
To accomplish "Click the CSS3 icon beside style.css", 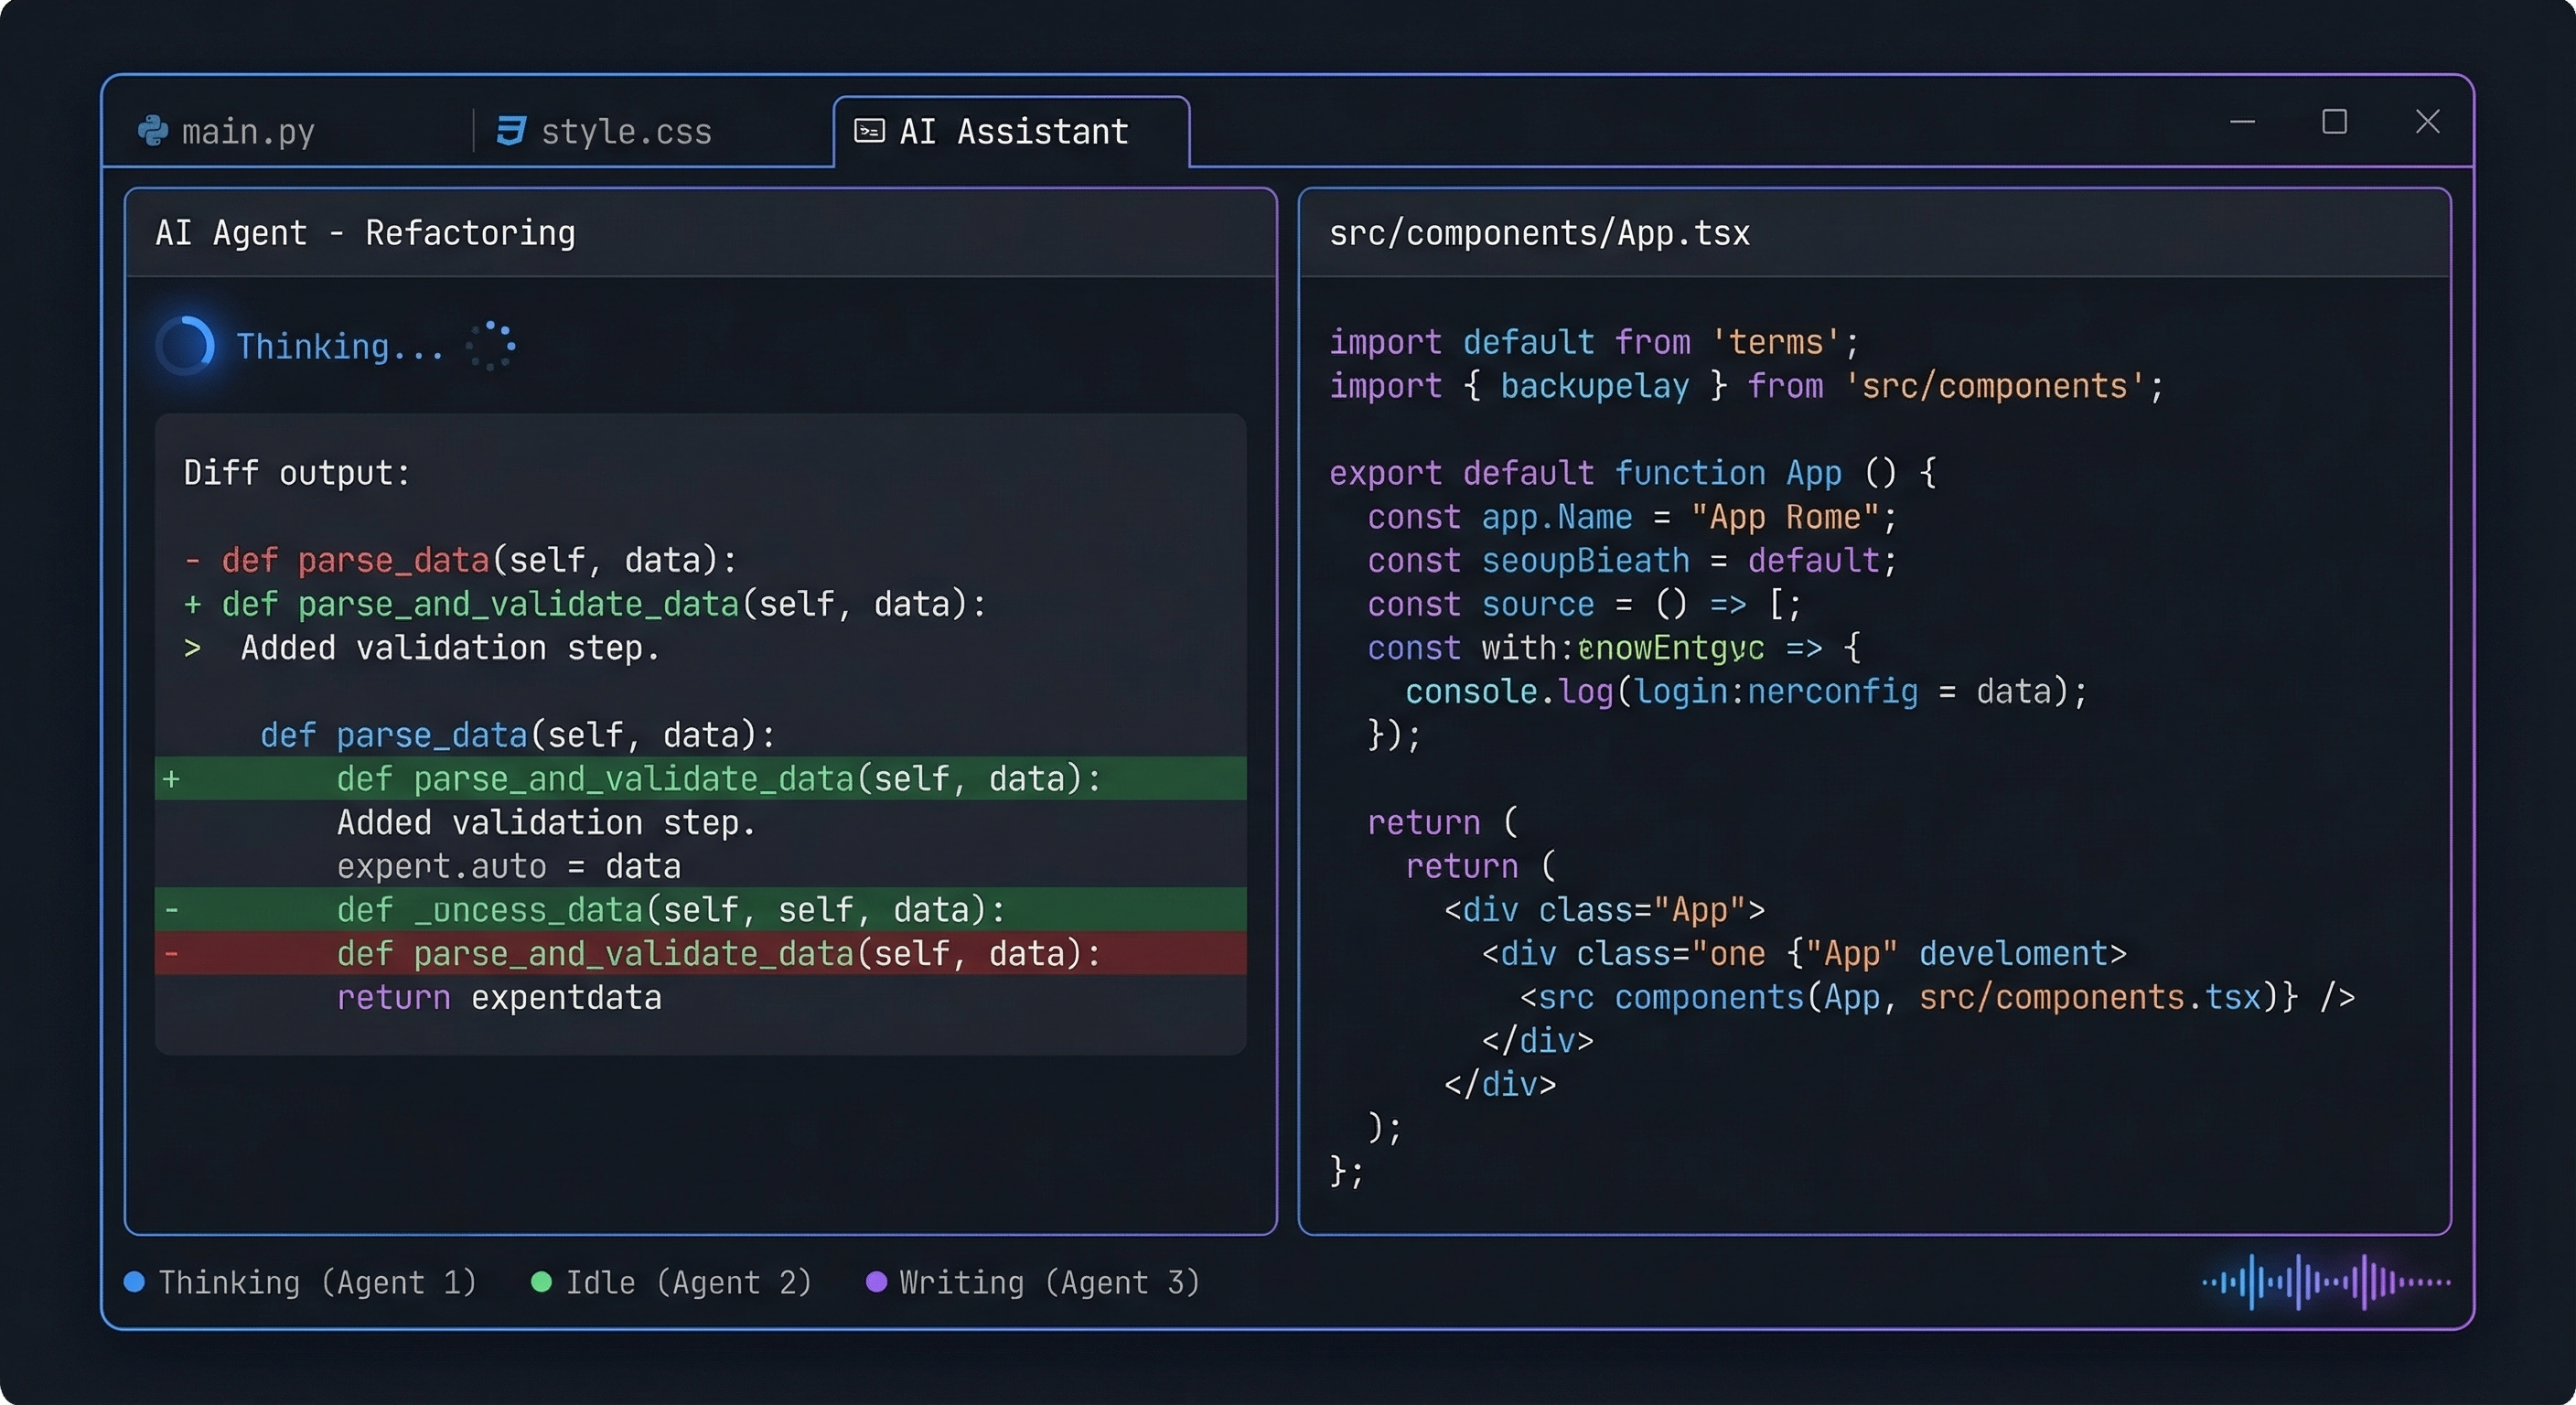I will click(x=510, y=130).
